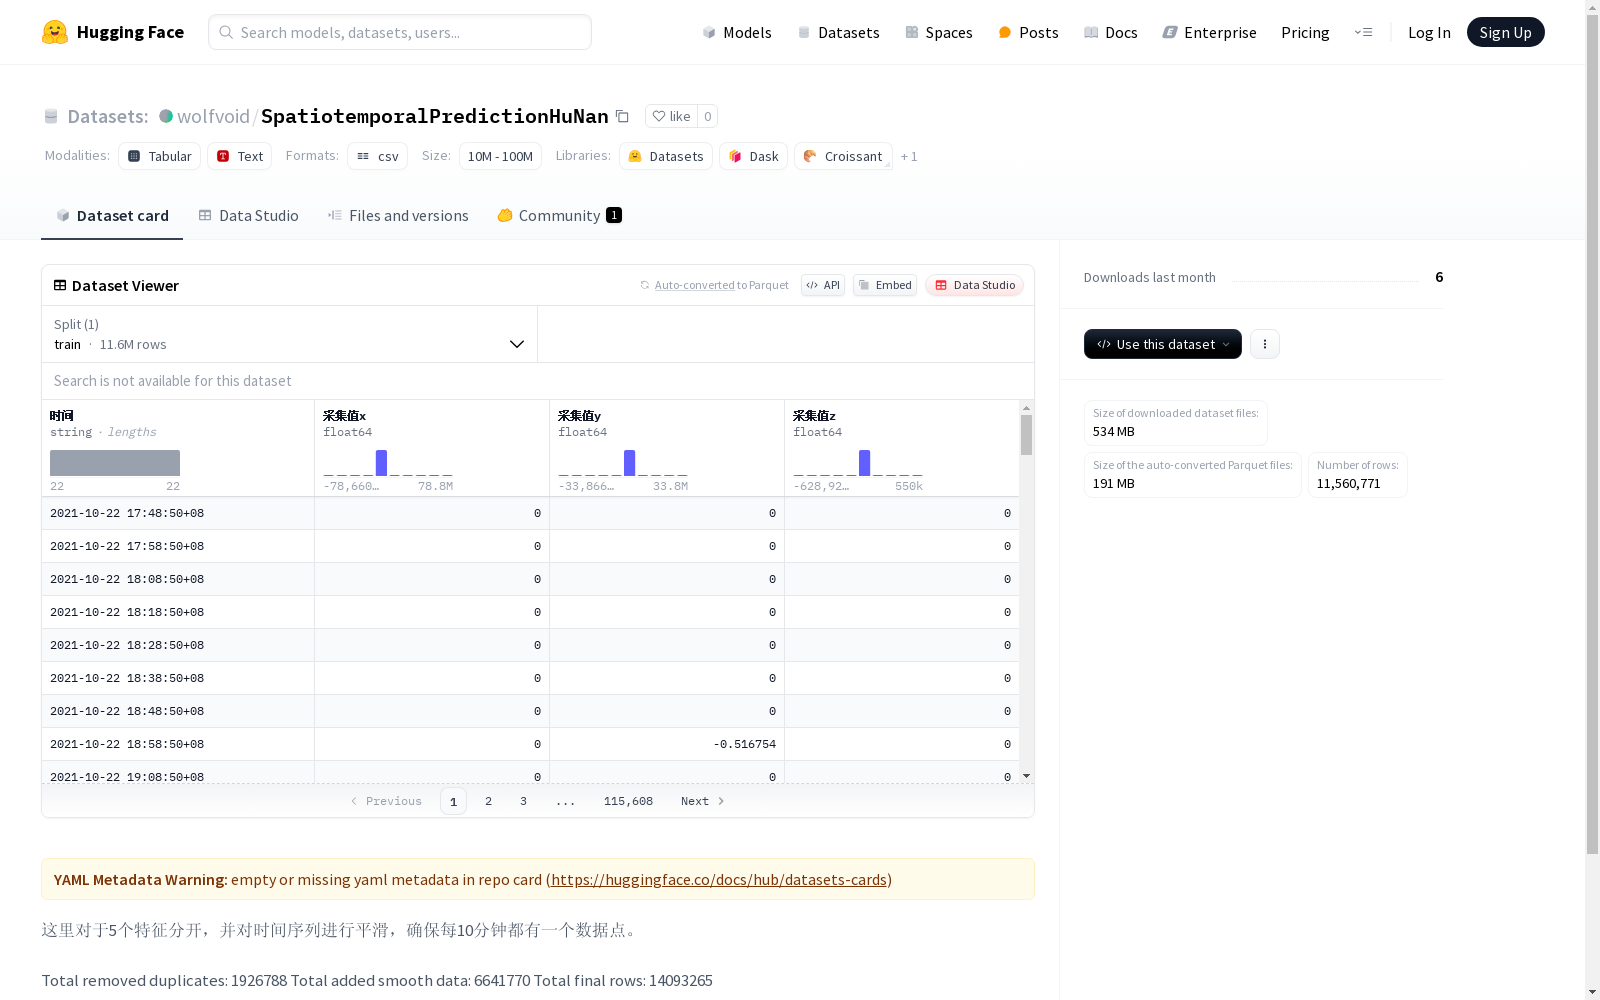Go to Pricing page
Screen dimensions: 1600x1000
[1305, 32]
